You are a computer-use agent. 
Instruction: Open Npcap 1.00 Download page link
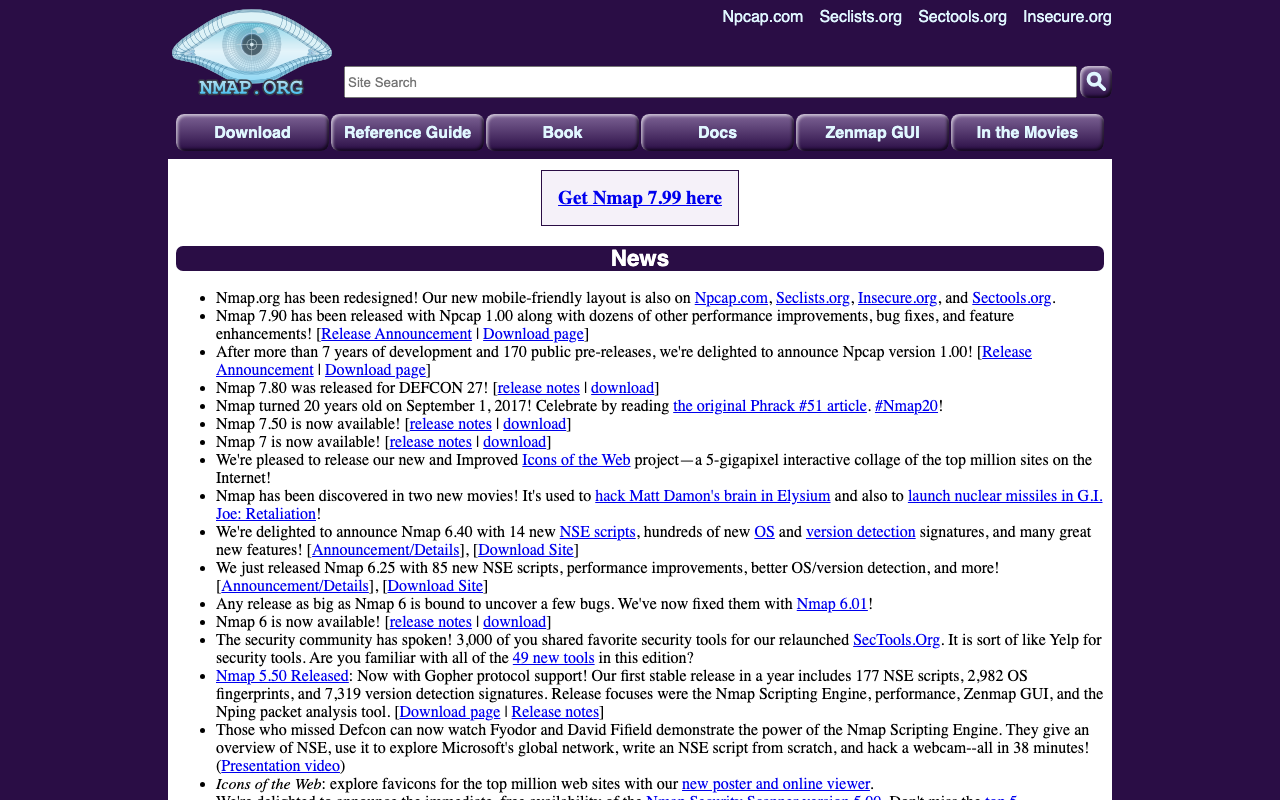pos(375,370)
